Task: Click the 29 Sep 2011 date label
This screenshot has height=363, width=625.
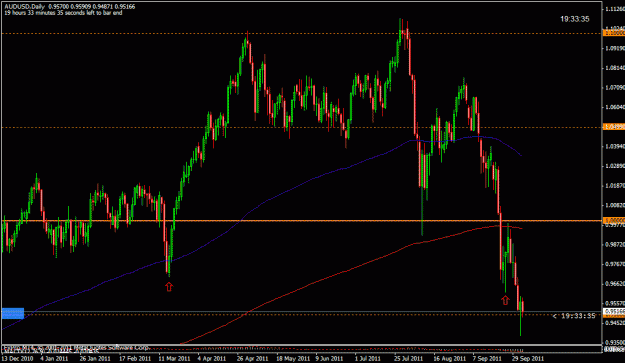Action: (x=528, y=359)
